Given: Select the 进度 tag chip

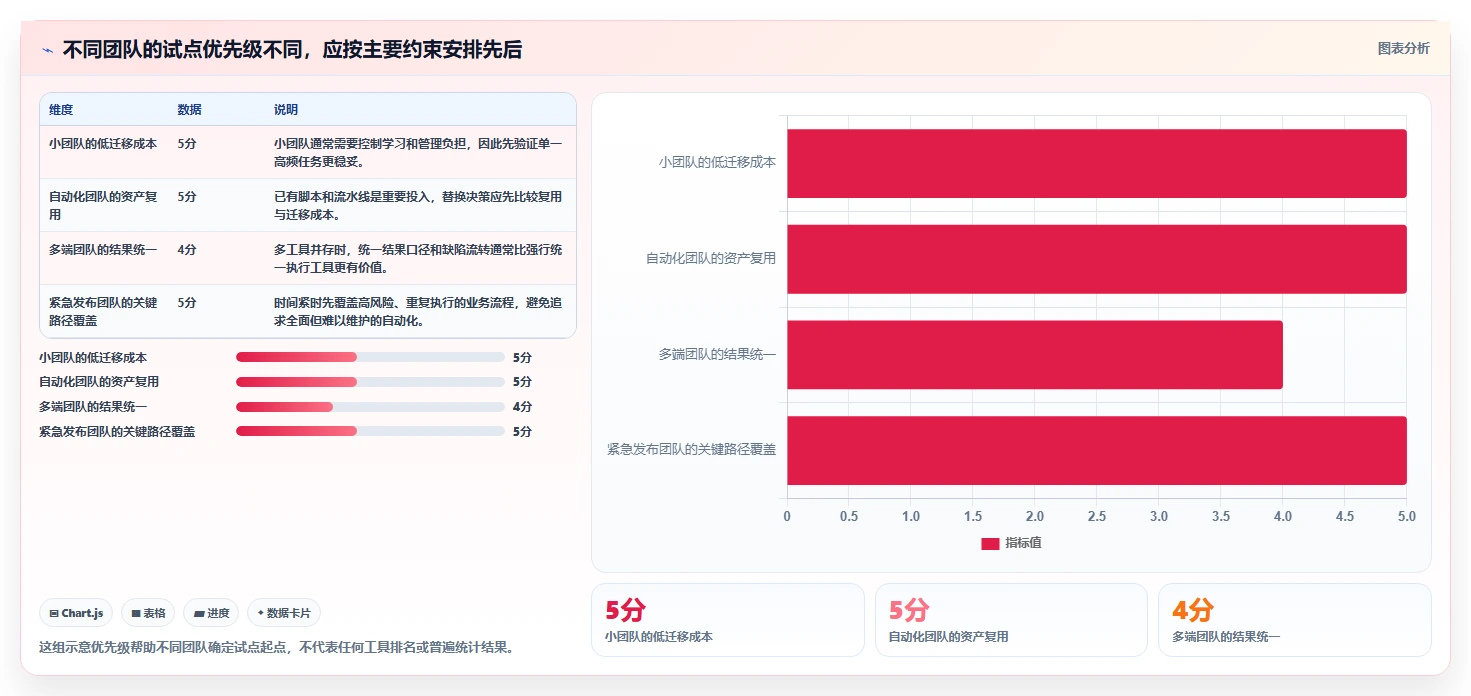Looking at the screenshot, I should click(x=211, y=613).
